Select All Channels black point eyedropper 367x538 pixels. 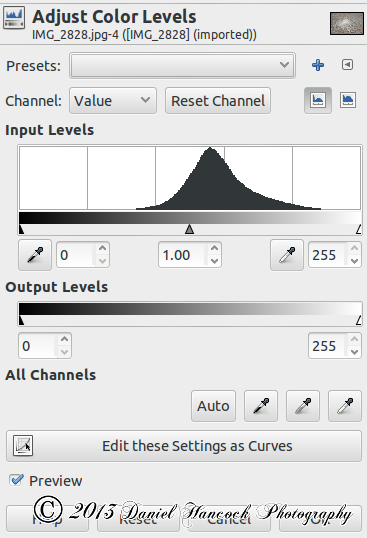coord(261,406)
